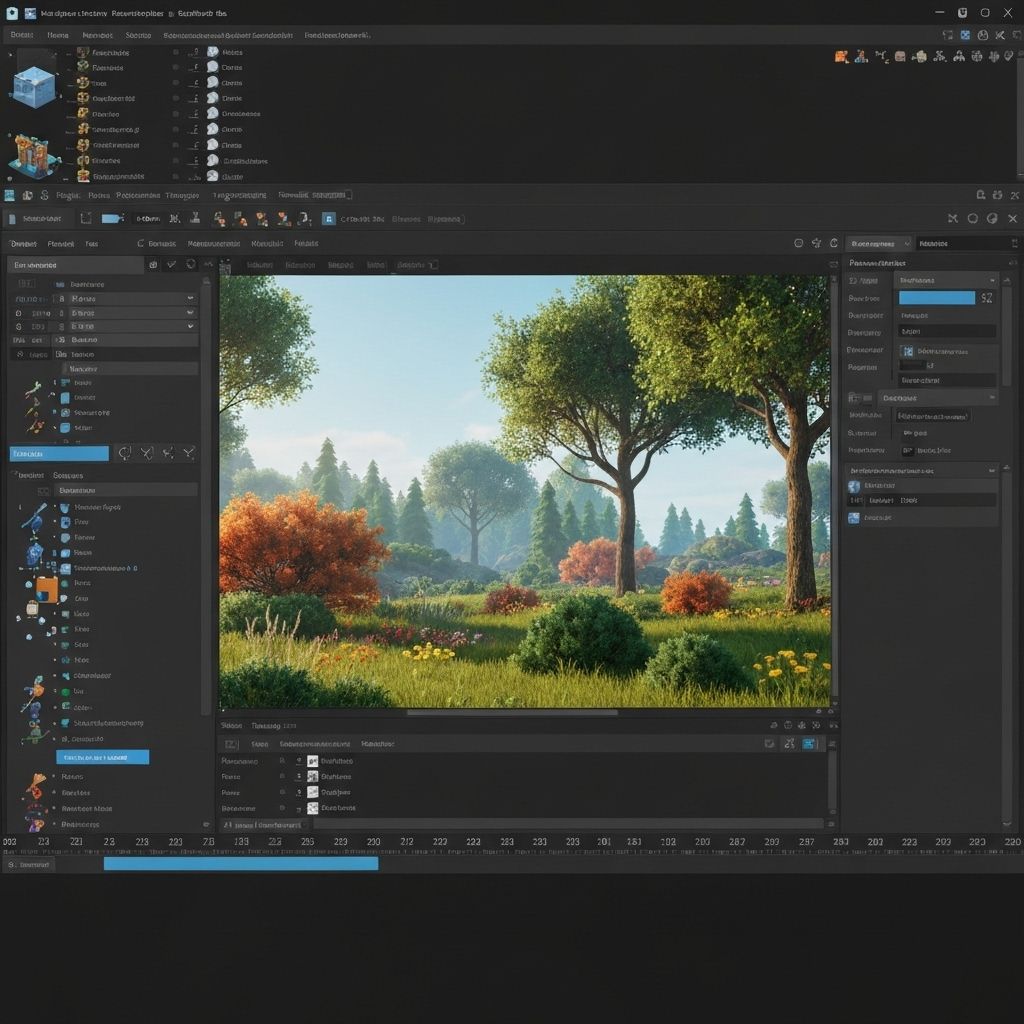Toggle the highlighted blue layout button in the timeline panel
The width and height of the screenshot is (1024, 1024).
[811, 744]
